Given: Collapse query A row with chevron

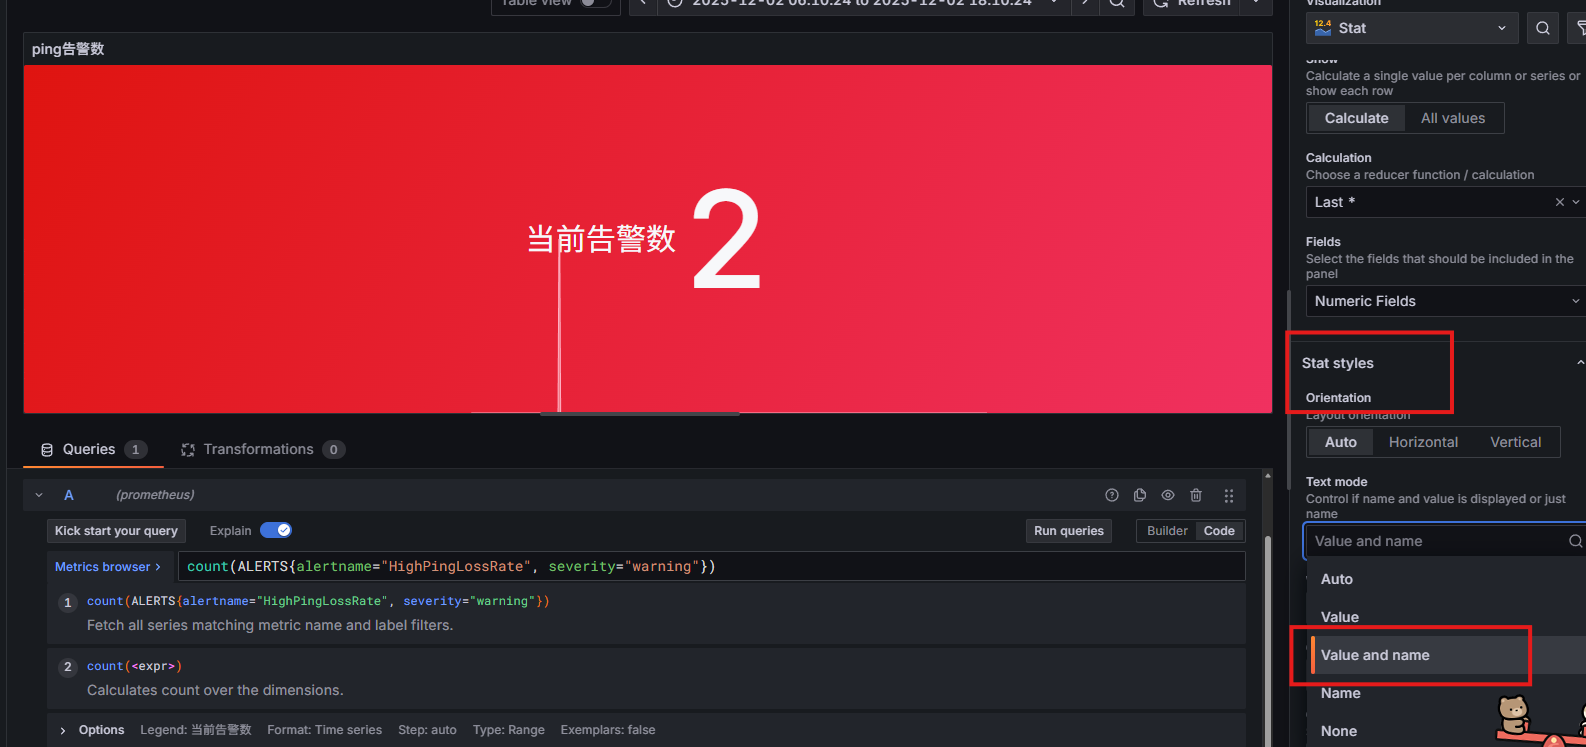Looking at the screenshot, I should [x=39, y=495].
